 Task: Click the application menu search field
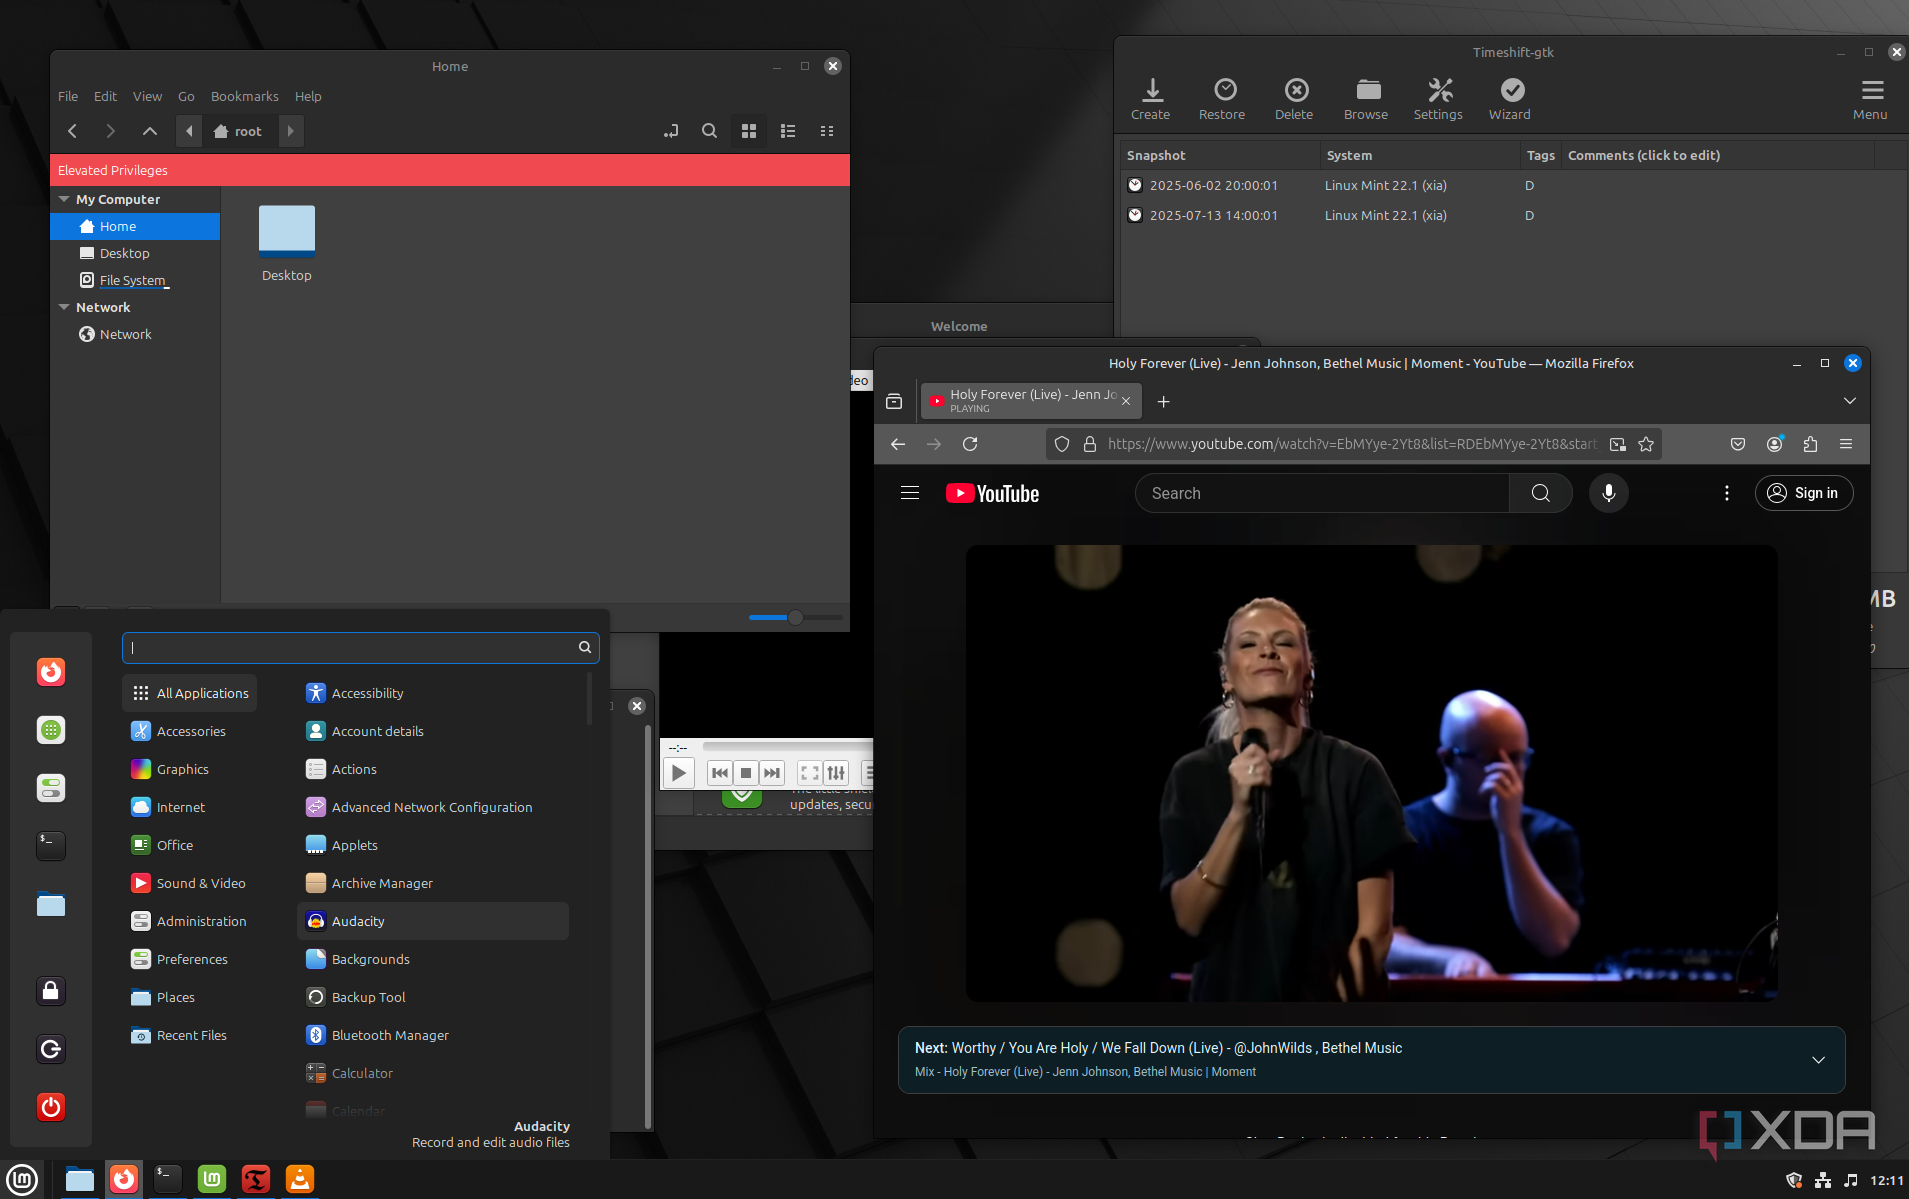(360, 647)
